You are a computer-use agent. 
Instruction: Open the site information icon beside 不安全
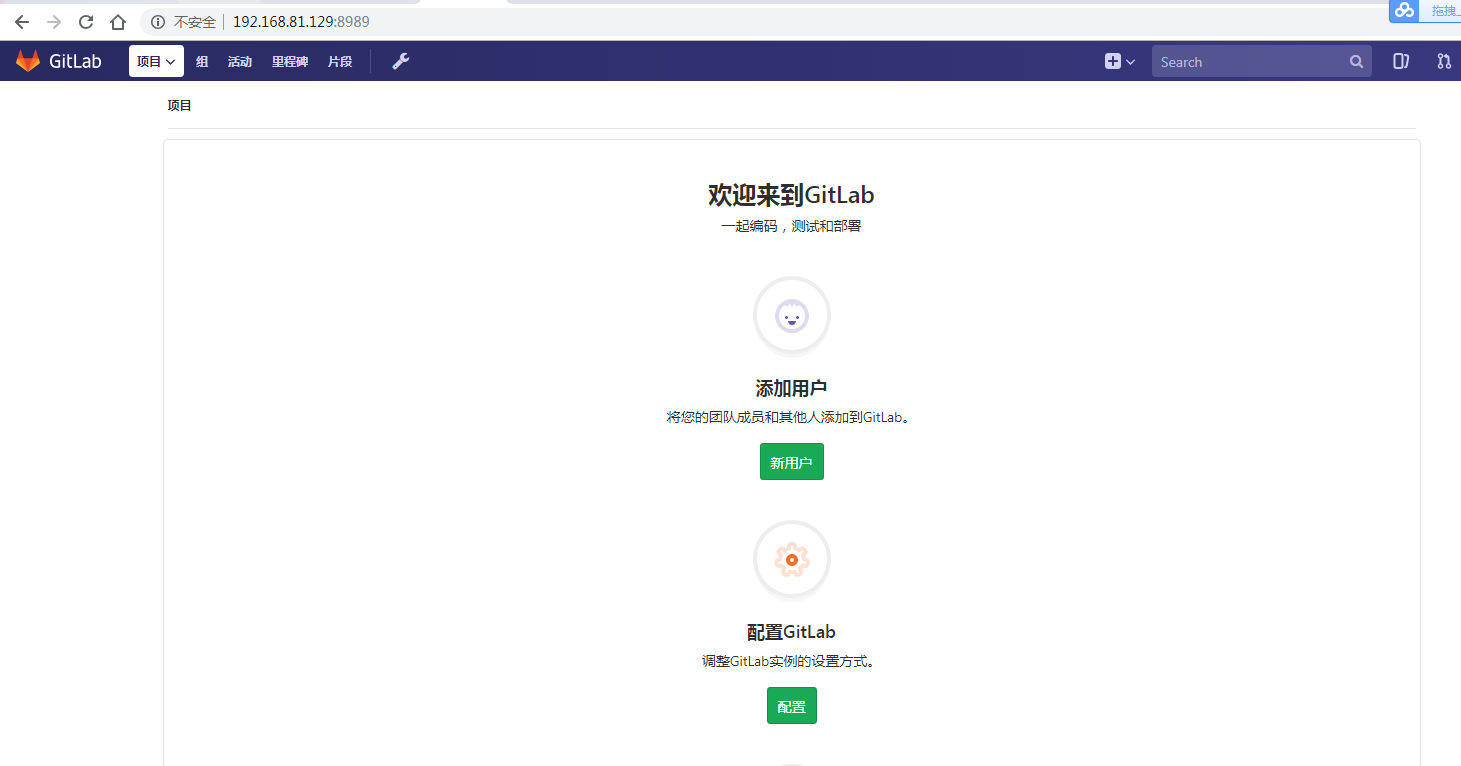[x=158, y=22]
